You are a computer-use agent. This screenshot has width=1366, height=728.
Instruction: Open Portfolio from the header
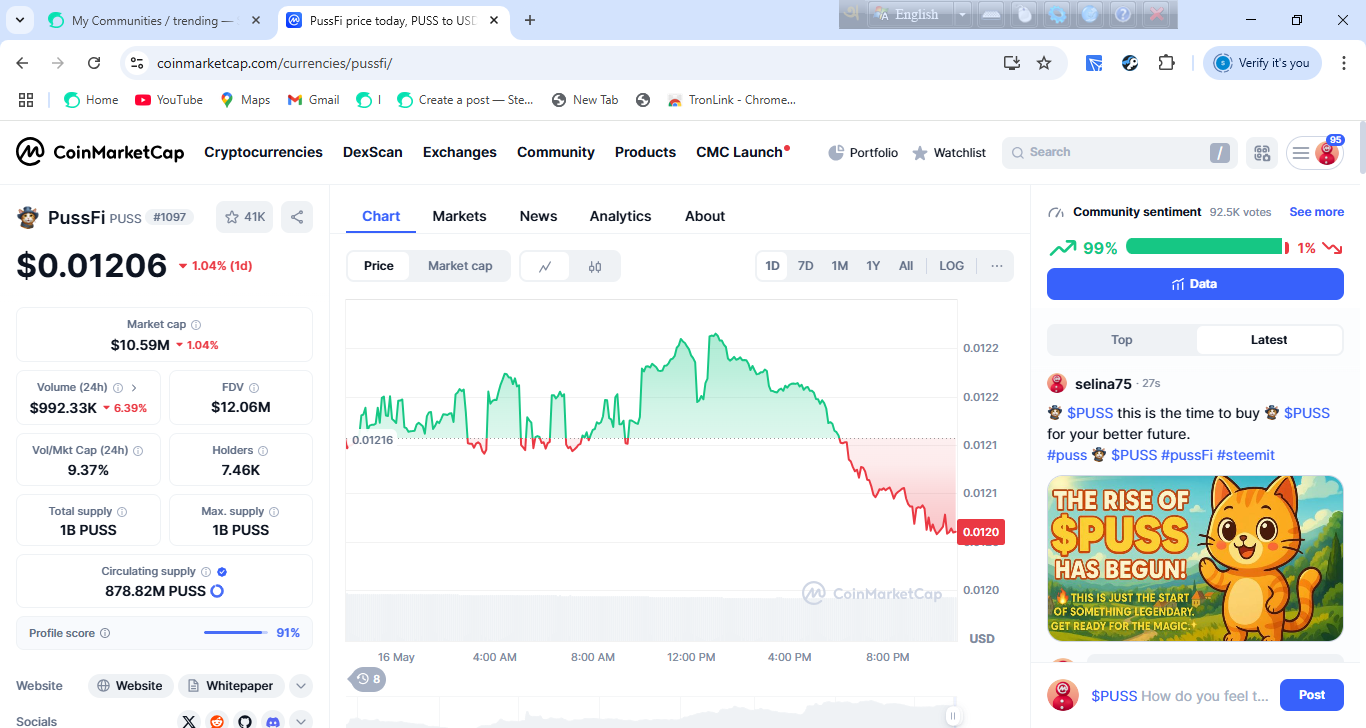tap(863, 153)
